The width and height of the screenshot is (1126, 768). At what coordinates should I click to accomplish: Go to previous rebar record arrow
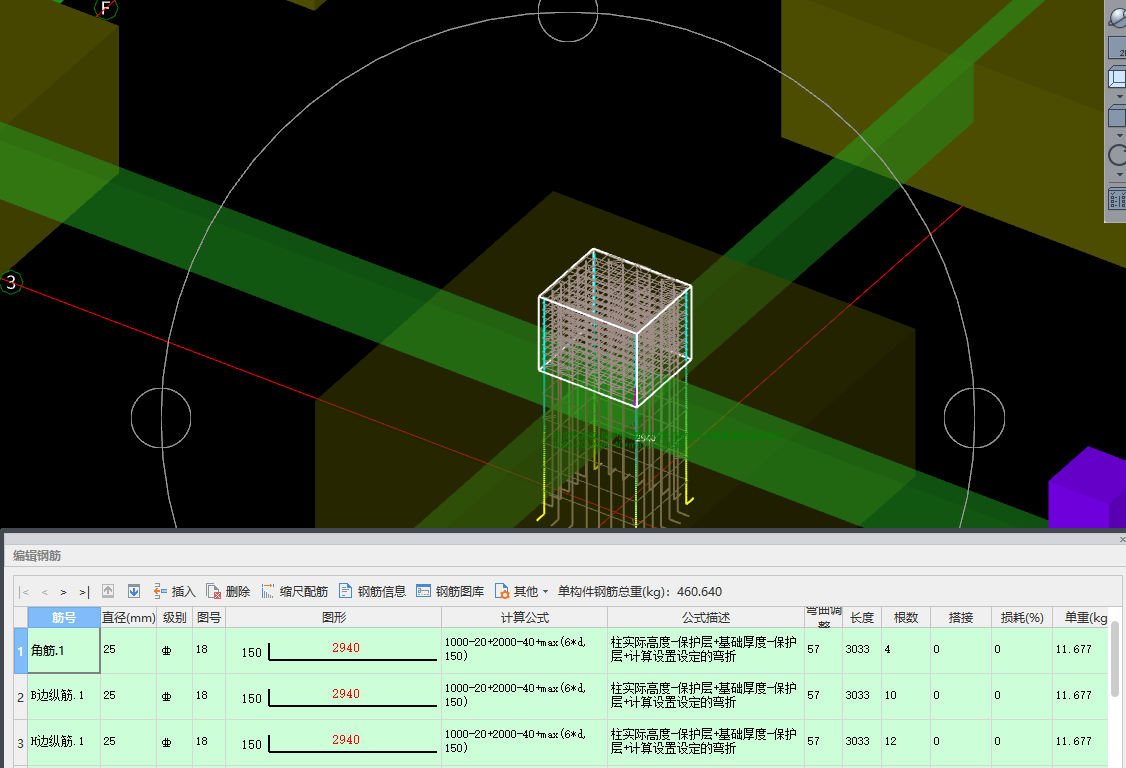point(45,593)
